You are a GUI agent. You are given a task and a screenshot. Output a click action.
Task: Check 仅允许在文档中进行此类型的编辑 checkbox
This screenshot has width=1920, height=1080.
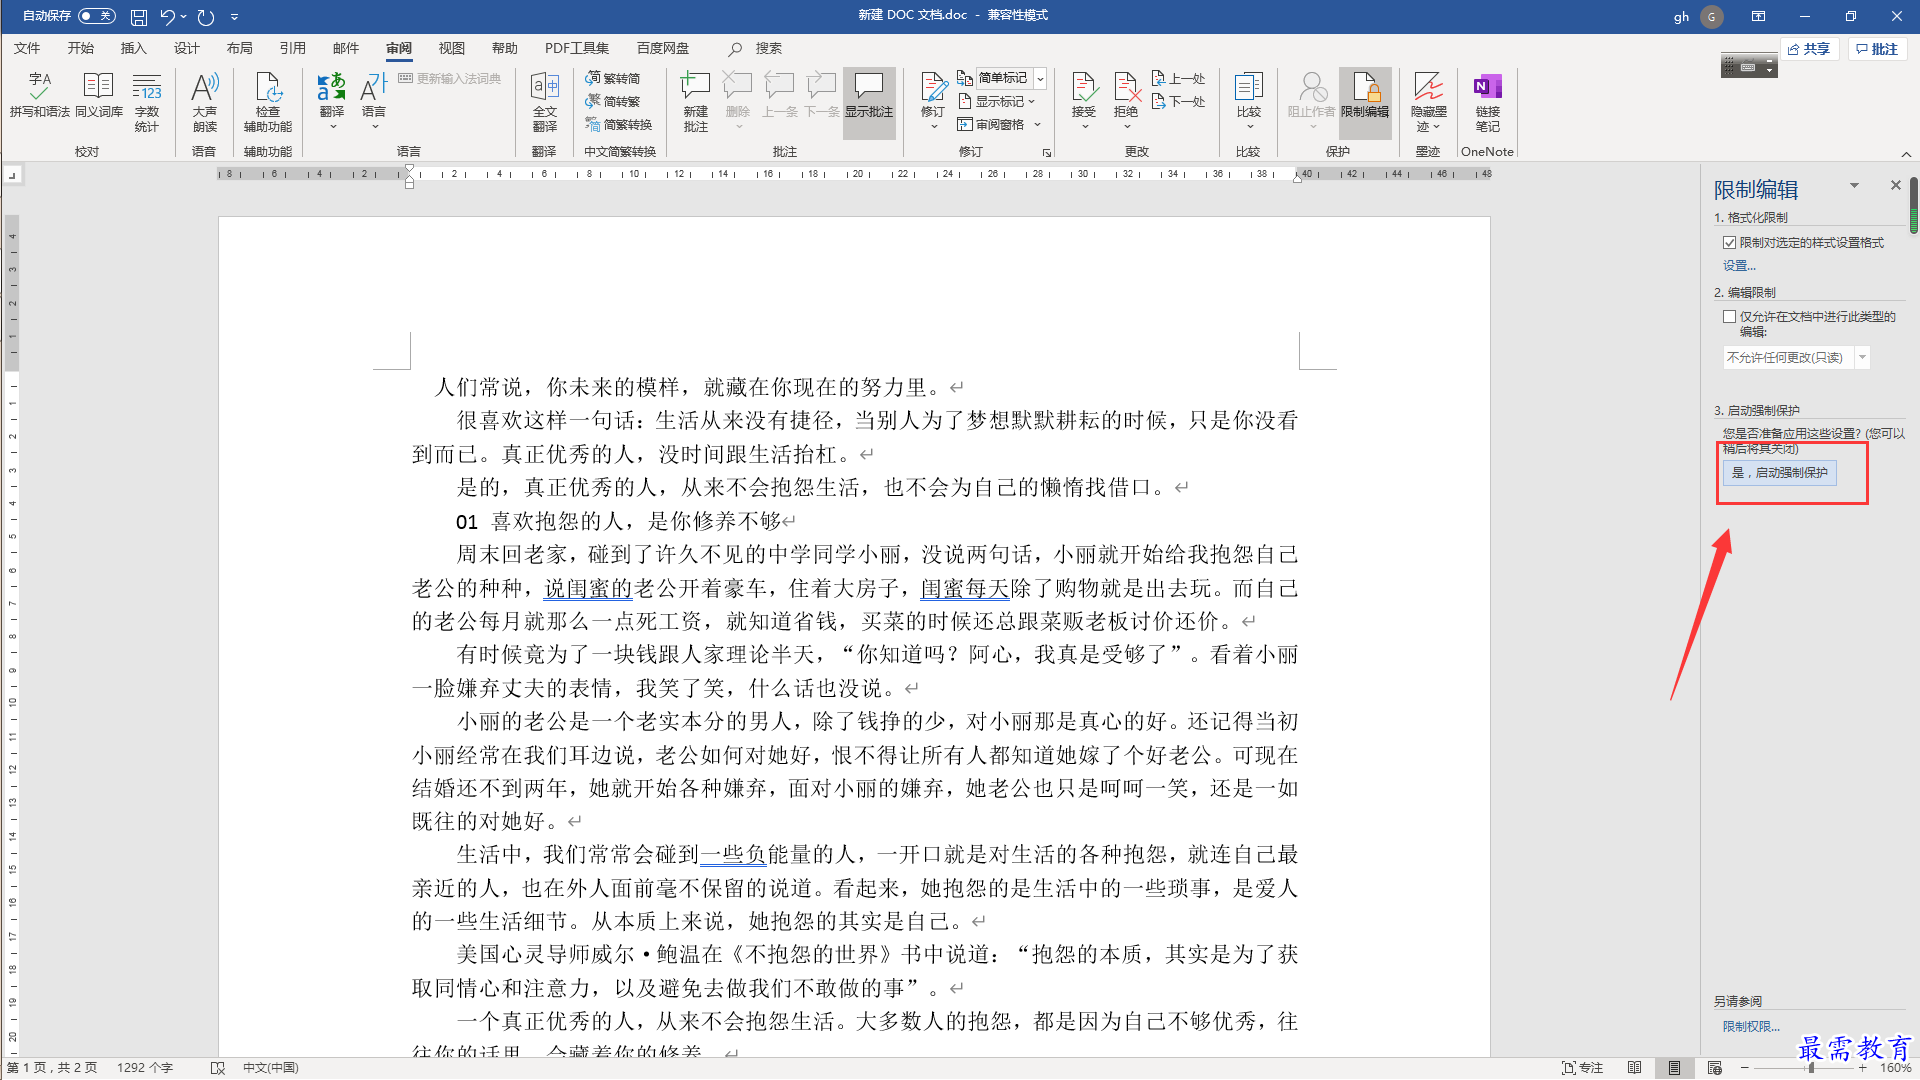click(x=1729, y=317)
